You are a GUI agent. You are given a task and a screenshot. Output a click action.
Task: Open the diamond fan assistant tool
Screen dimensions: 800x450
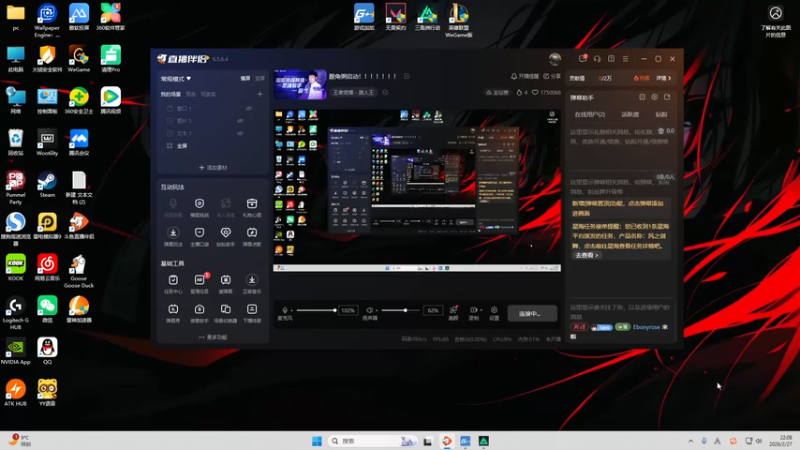click(x=226, y=236)
